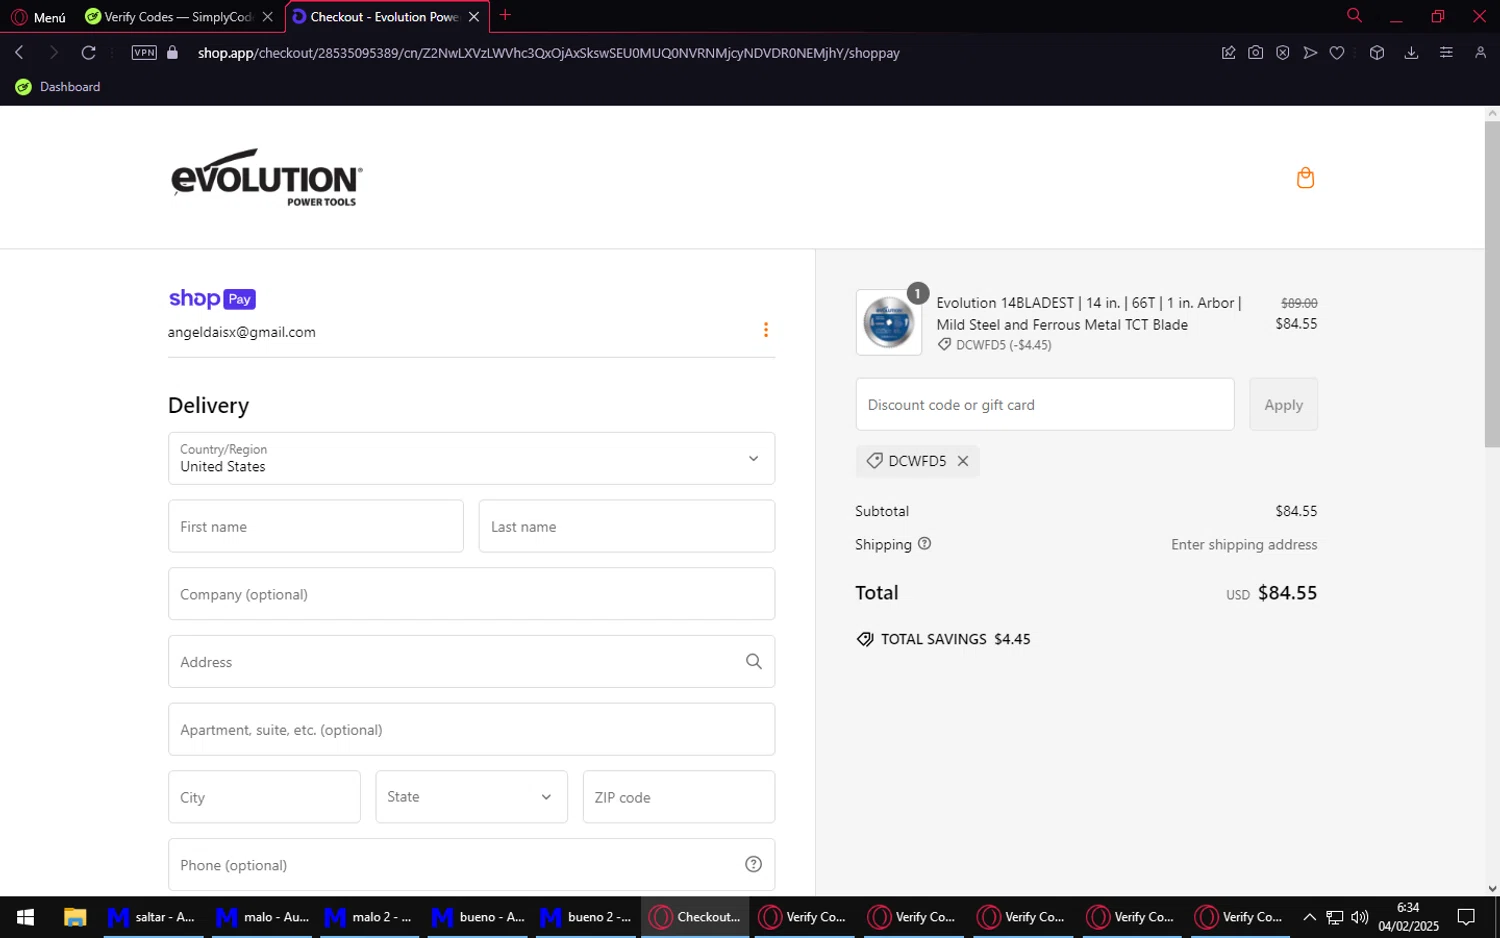Focus the City input
Screen dimensions: 1500x938
click(264, 797)
